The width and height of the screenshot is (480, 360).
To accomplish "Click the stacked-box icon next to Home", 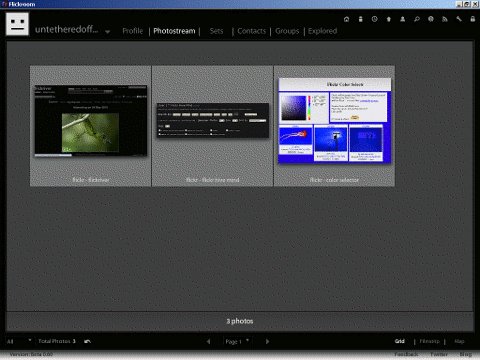I will 360,19.
